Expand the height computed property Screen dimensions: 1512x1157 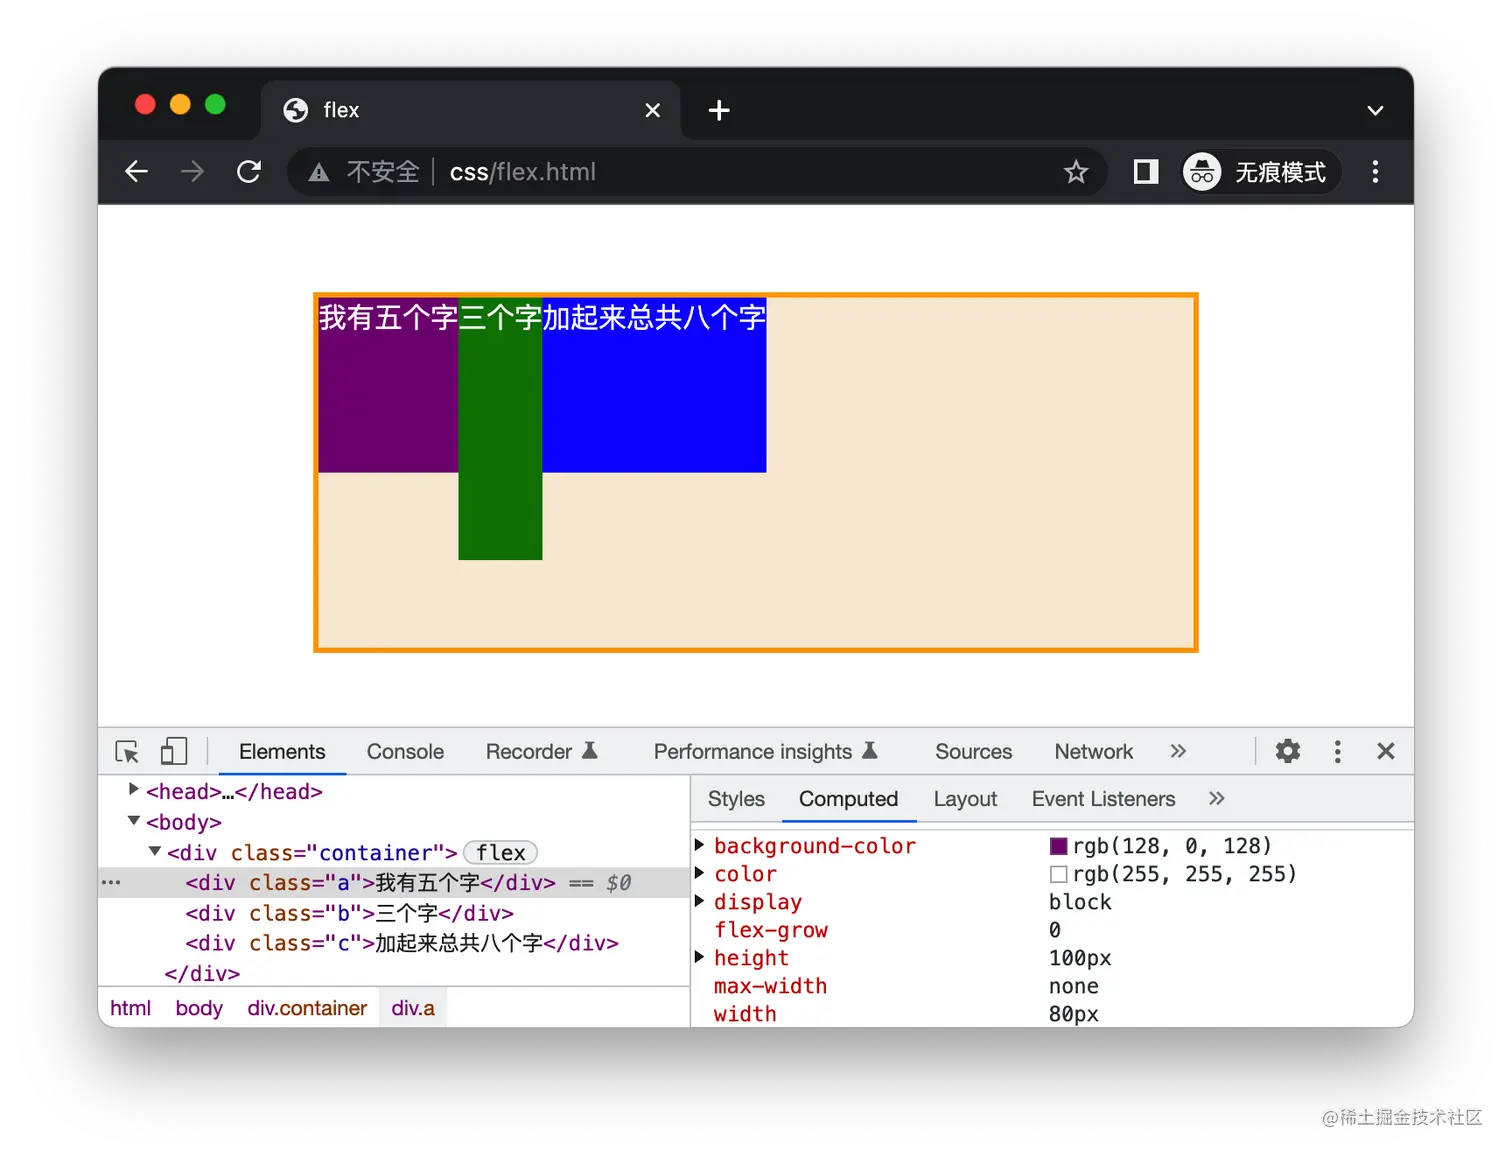point(700,957)
